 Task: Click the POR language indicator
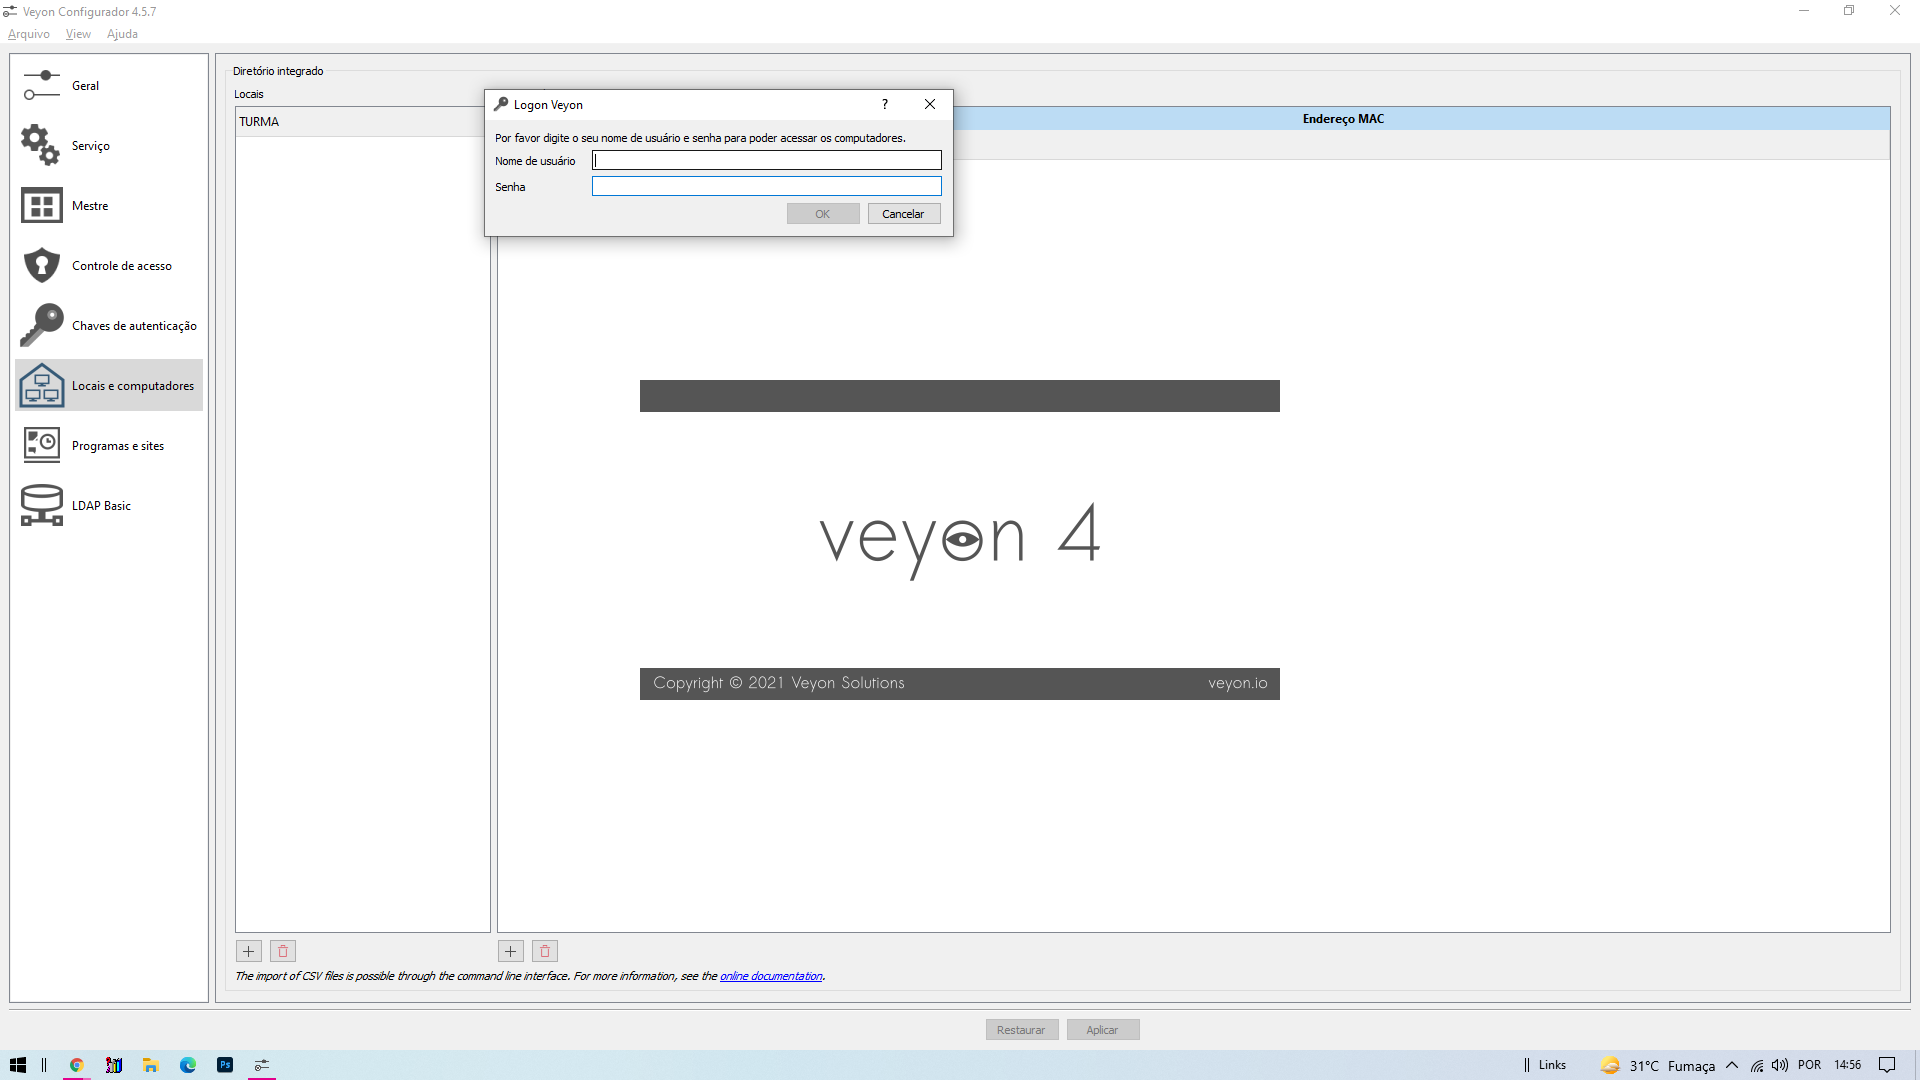1810,1065
